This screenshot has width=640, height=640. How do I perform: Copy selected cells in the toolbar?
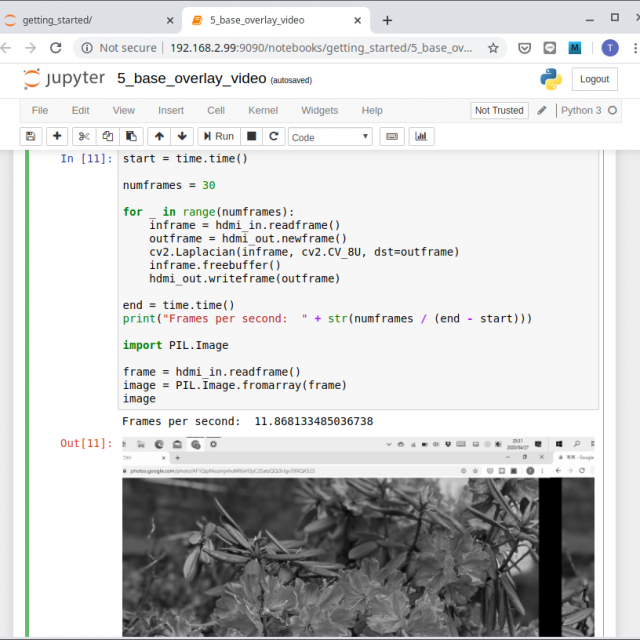[108, 136]
